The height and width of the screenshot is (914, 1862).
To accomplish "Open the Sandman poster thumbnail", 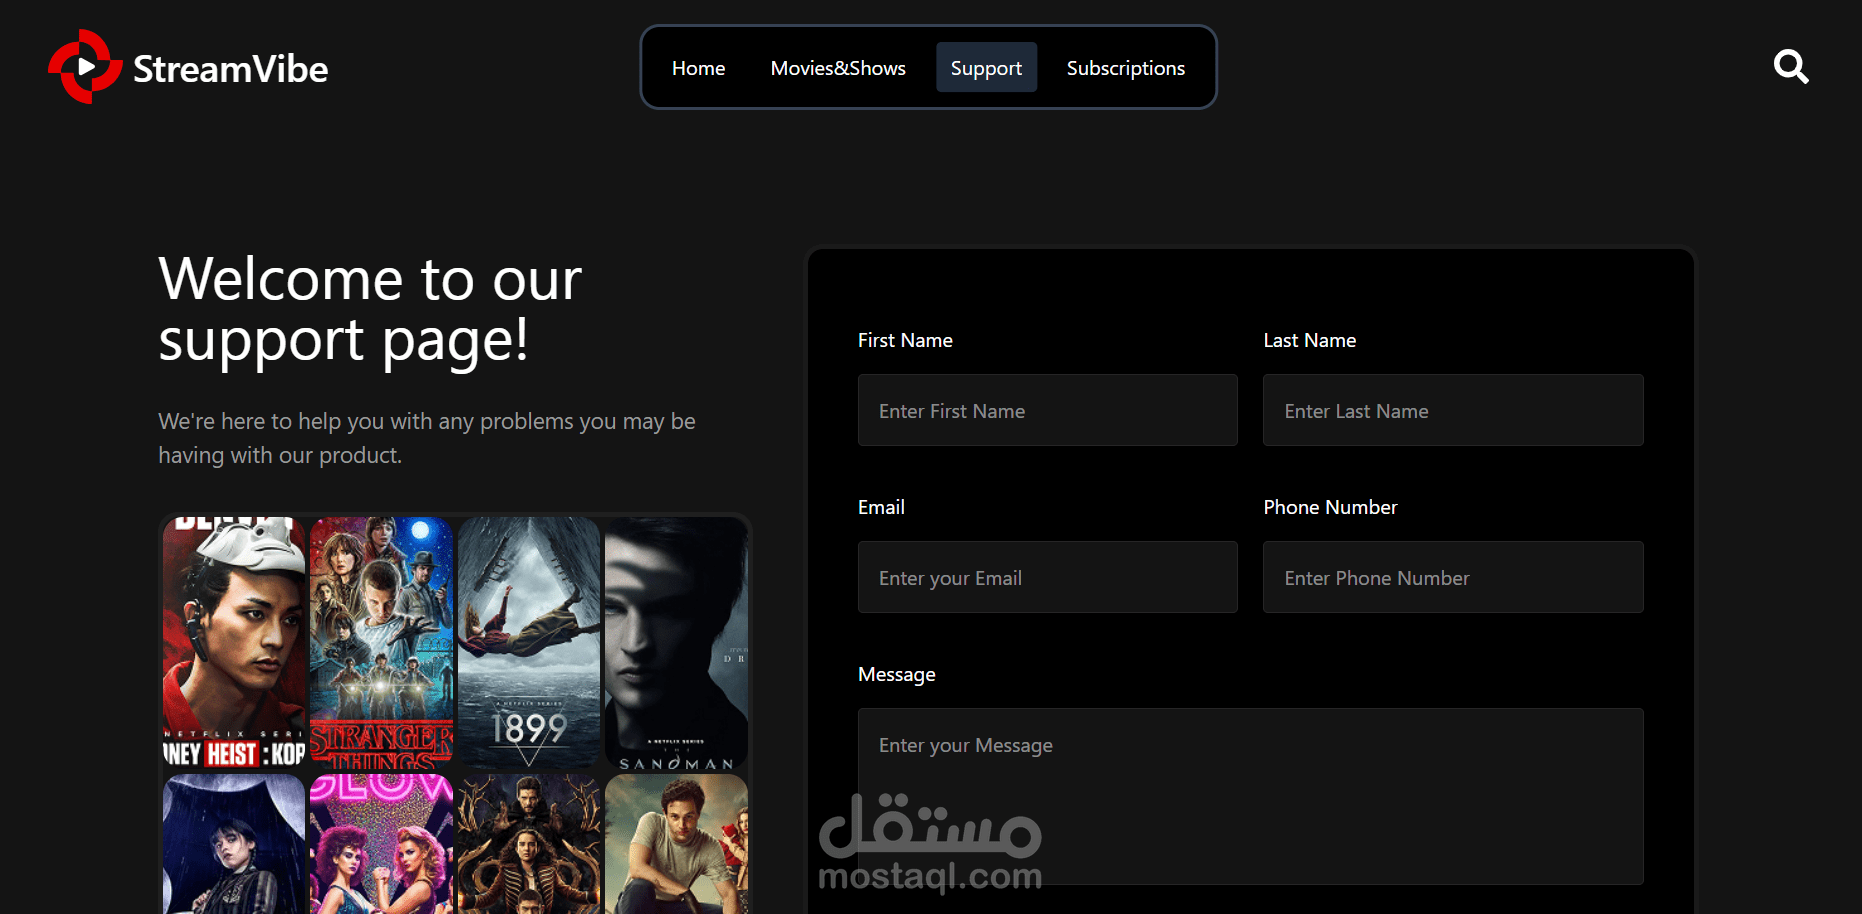I will pos(676,643).
